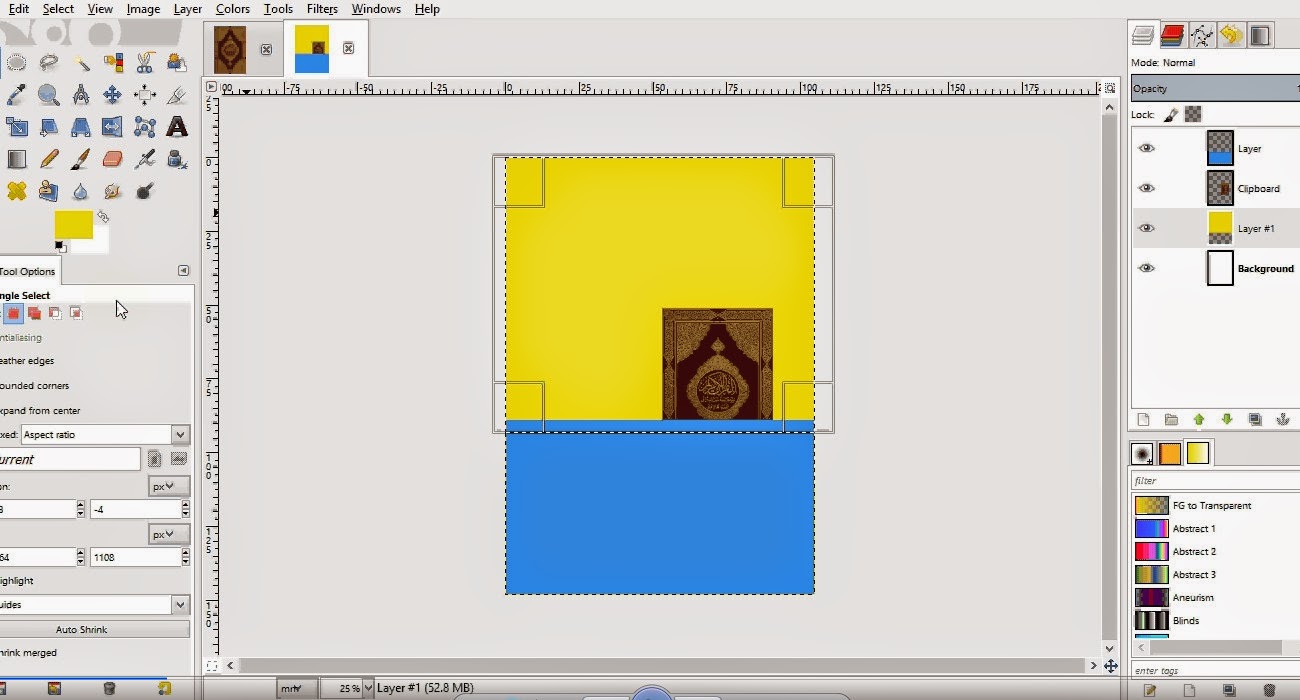Toggle visibility of the 'Layer' layer
Image resolution: width=1300 pixels, height=700 pixels.
(x=1147, y=148)
